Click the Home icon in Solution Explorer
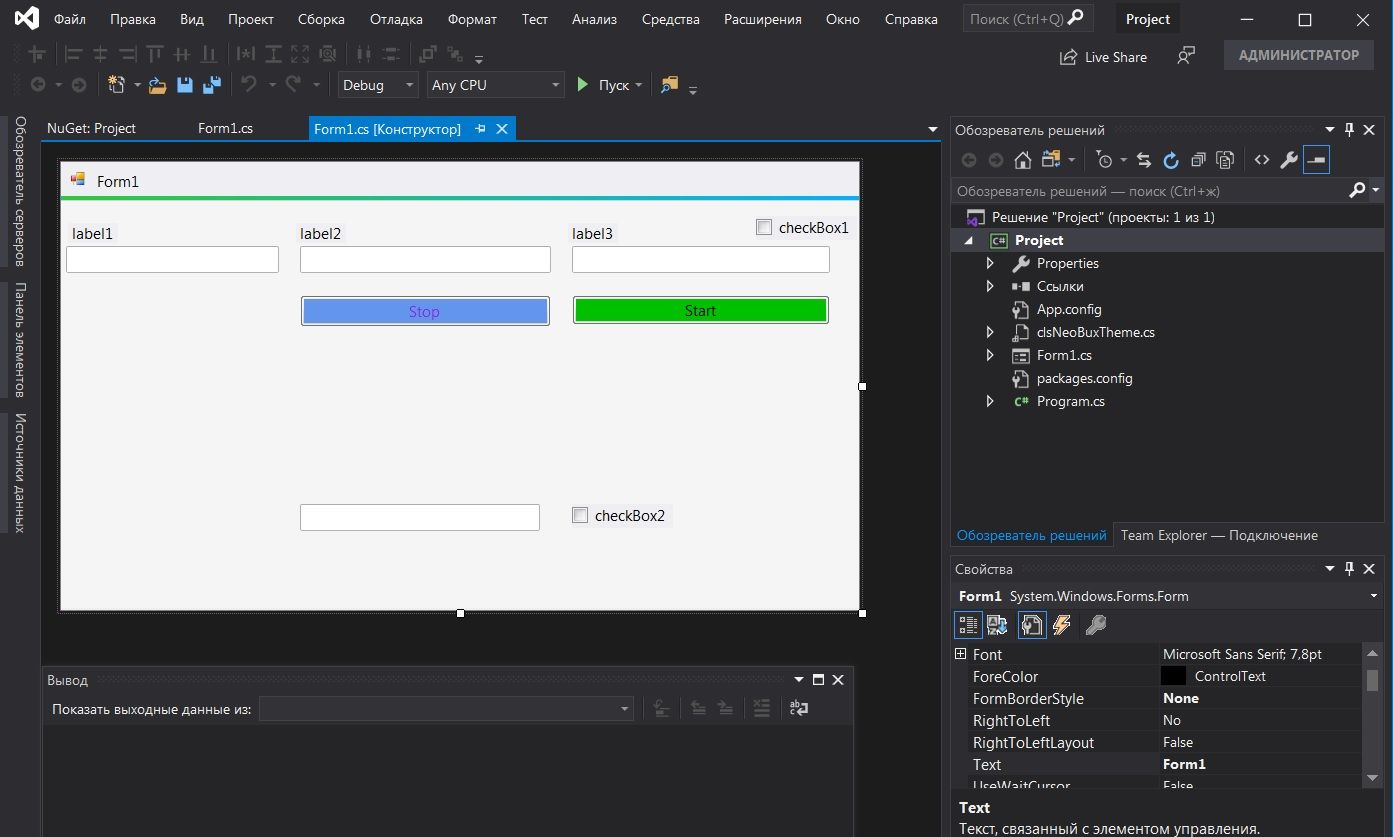 pyautogui.click(x=1022, y=160)
